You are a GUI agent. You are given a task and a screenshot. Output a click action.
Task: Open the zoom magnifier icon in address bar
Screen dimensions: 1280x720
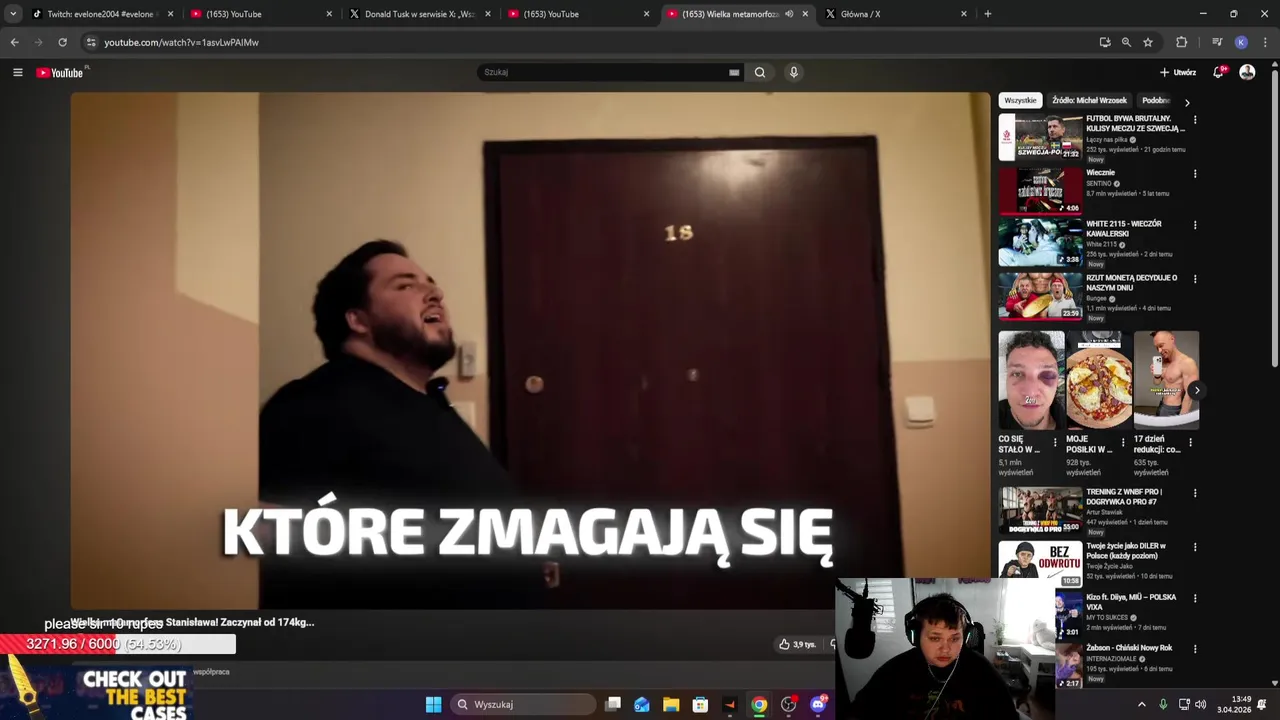[1126, 42]
